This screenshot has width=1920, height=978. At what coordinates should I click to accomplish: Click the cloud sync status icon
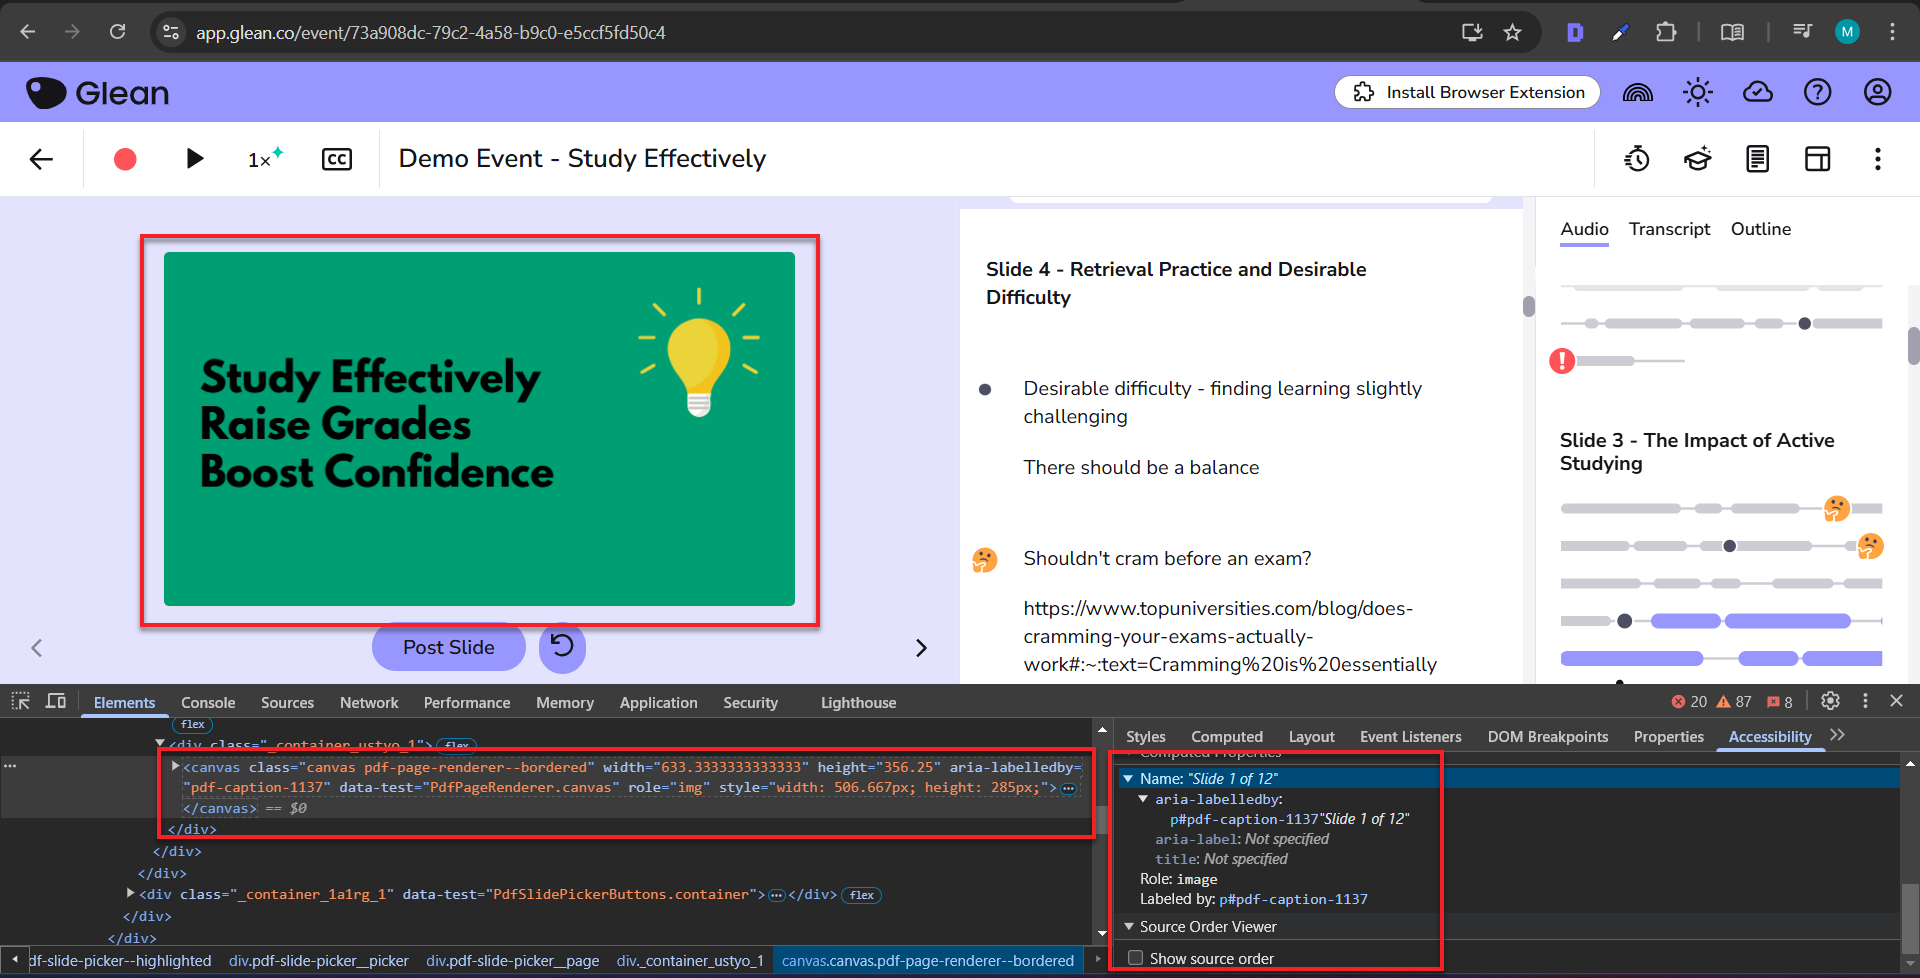pos(1757,92)
